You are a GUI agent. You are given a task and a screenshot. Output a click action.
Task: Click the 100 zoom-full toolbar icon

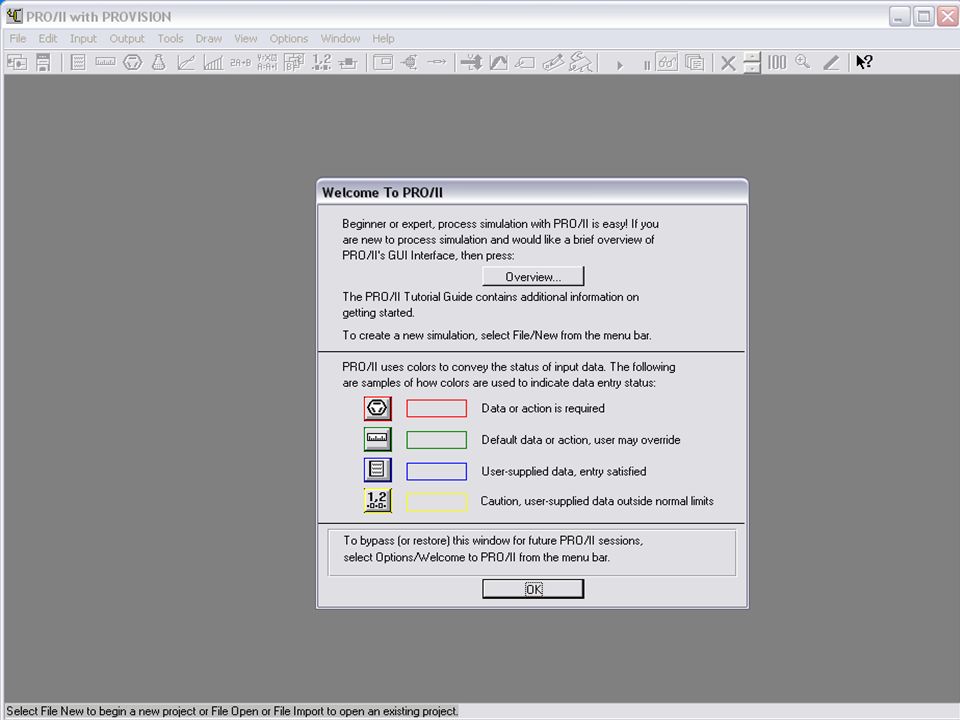777,62
